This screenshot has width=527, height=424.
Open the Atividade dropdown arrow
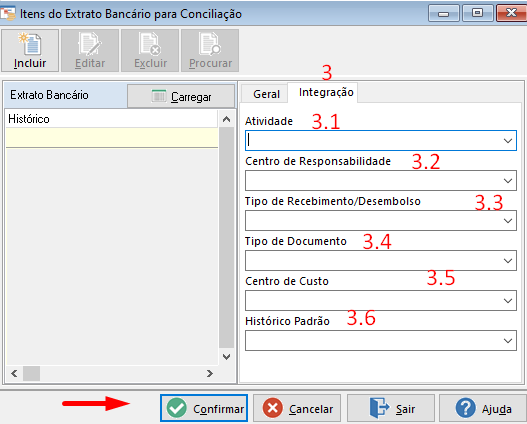pyautogui.click(x=508, y=140)
